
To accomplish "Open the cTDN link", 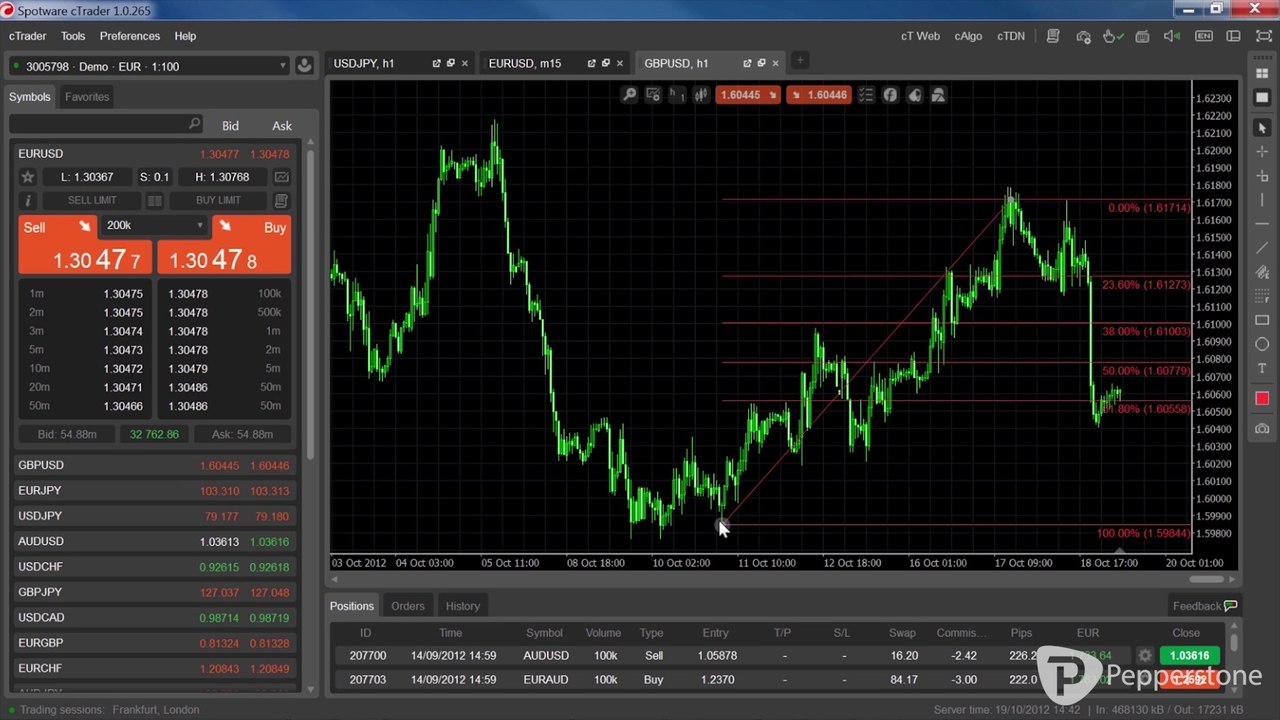I will click(x=1011, y=36).
